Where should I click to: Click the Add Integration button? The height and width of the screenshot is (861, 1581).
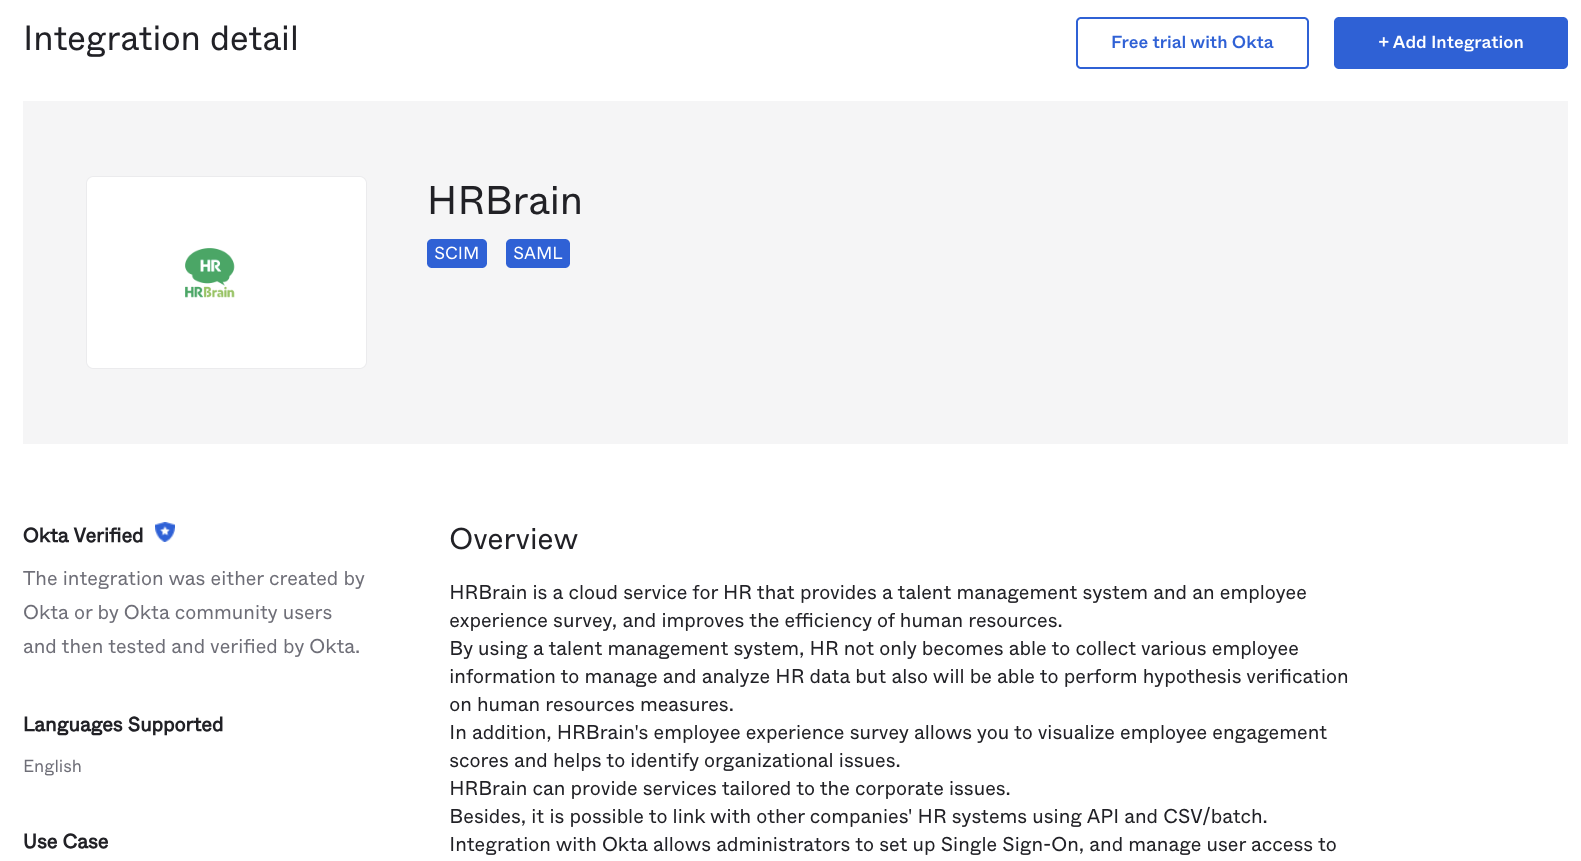click(x=1450, y=43)
